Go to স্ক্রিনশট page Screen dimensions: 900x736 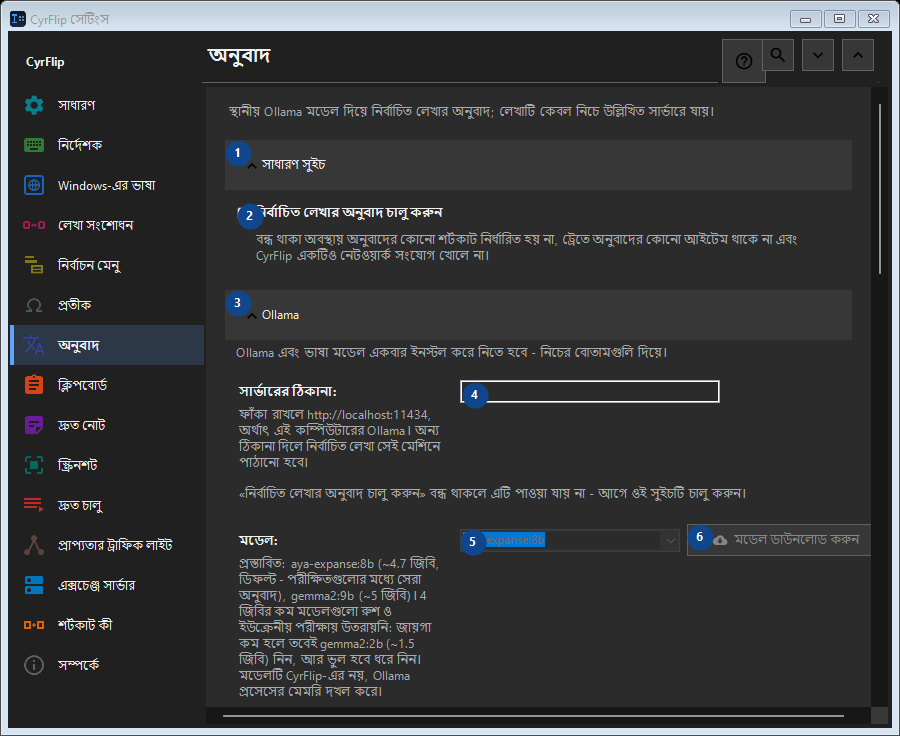(107, 465)
